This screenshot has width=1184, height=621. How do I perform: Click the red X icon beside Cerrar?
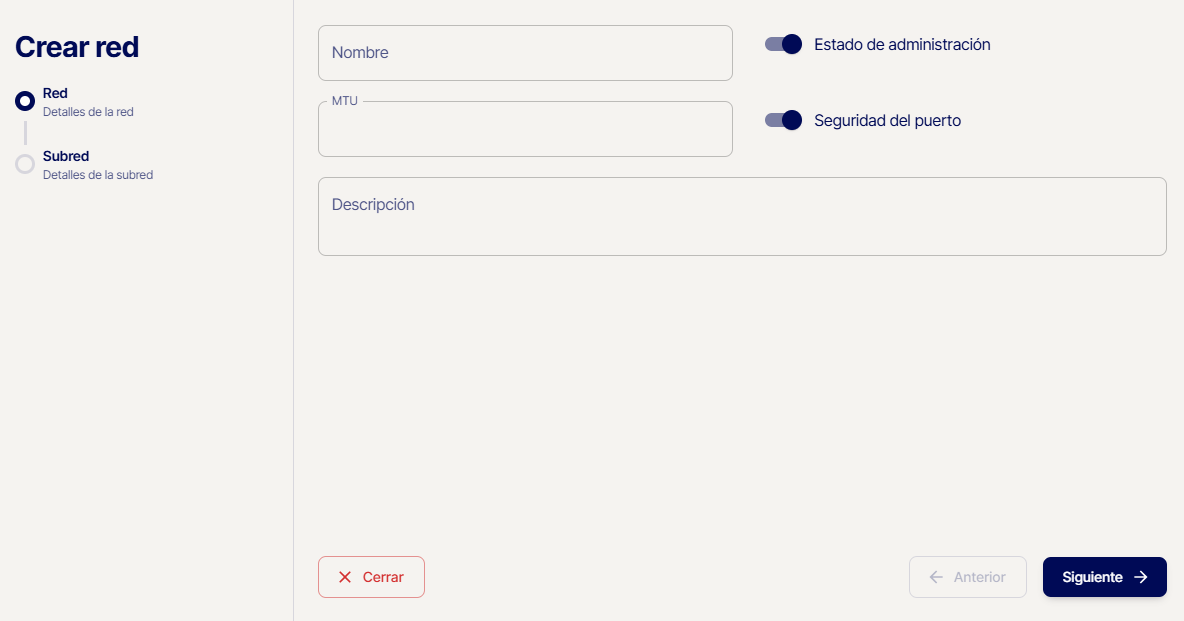point(345,577)
